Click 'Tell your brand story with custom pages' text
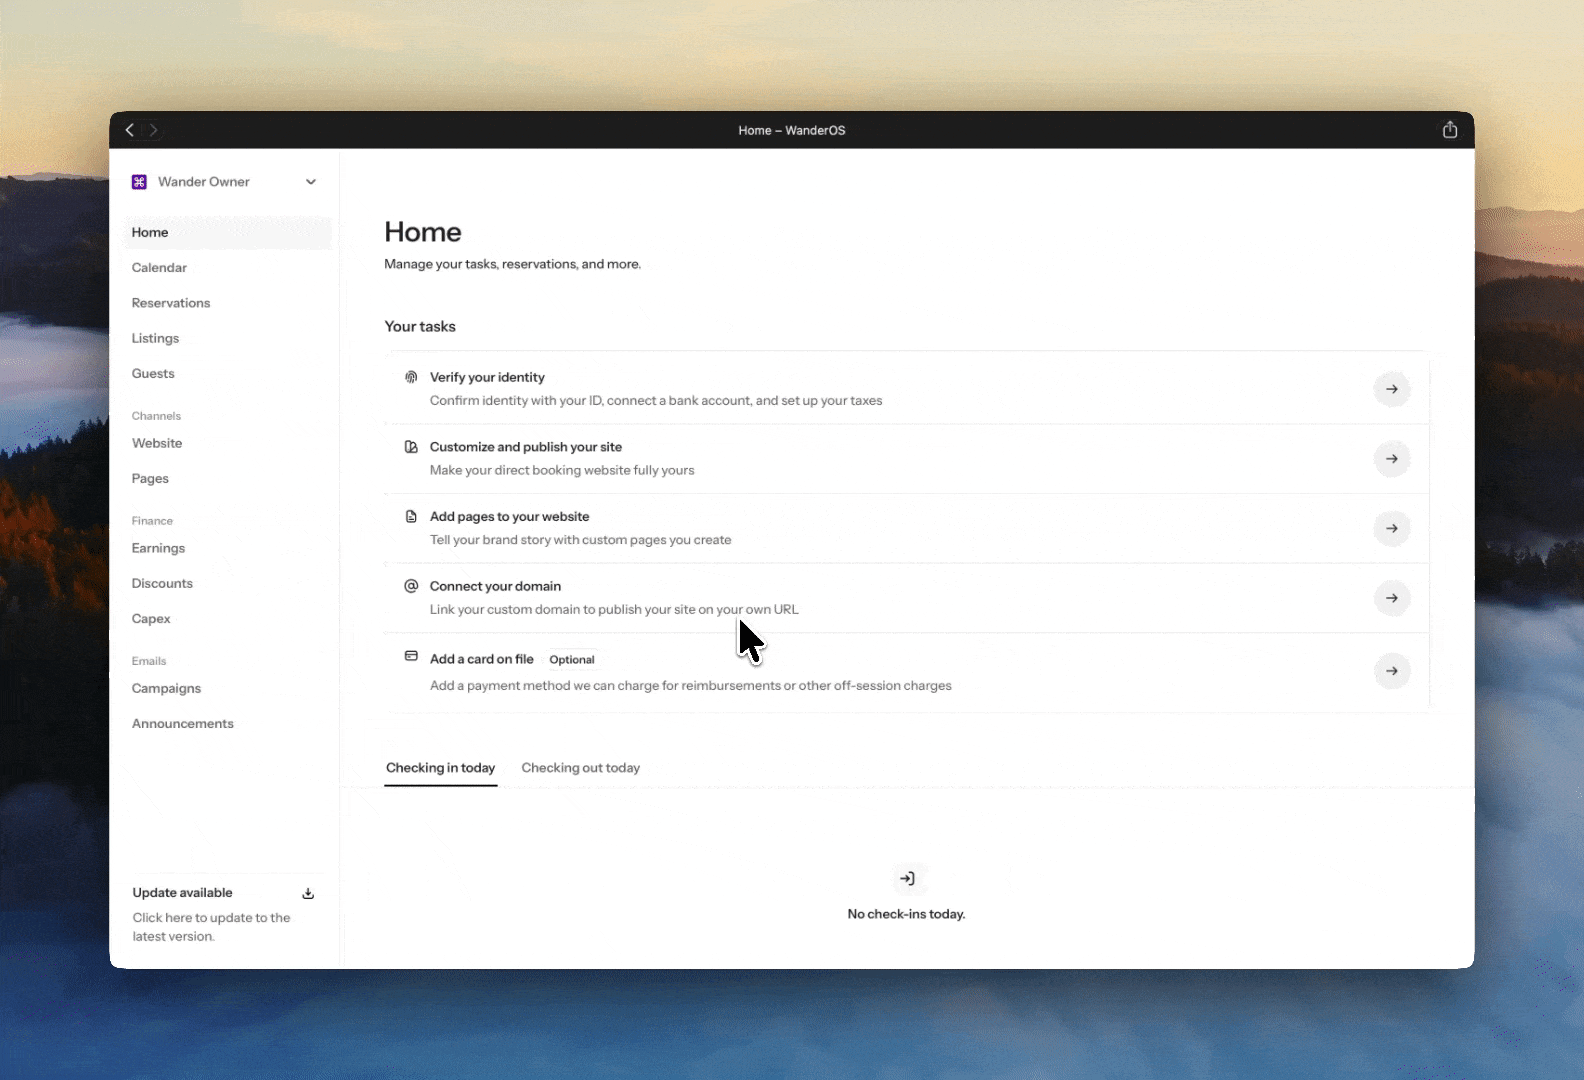Viewport: 1584px width, 1080px height. click(x=581, y=540)
